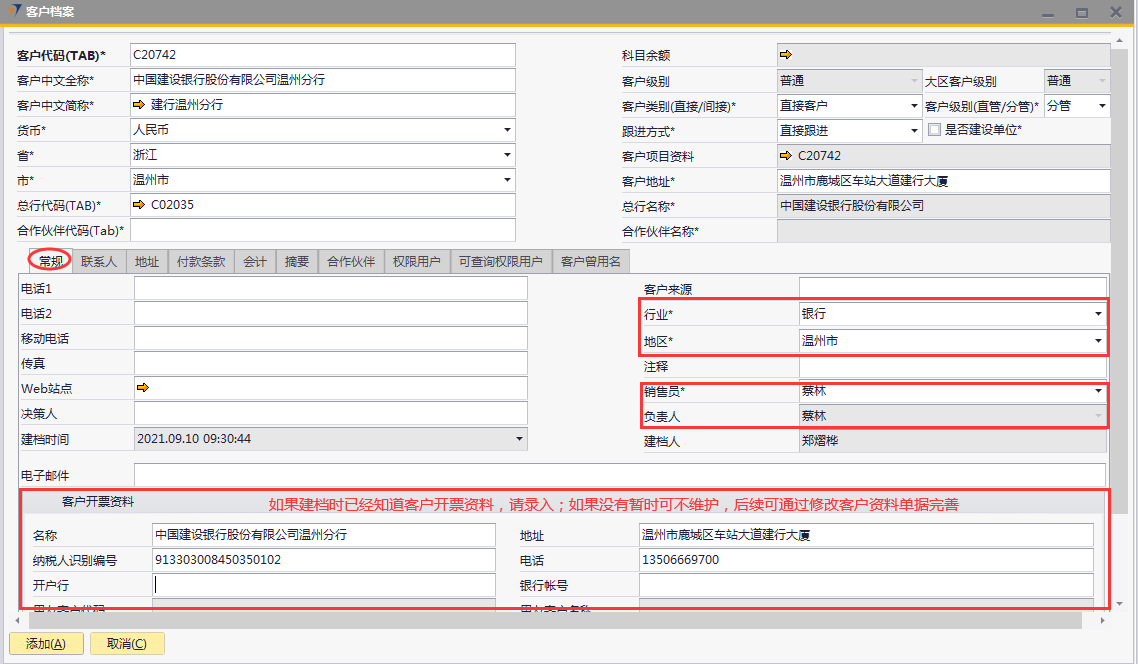This screenshot has width=1138, height=664.
Task: Click the arrow icon beside 建行温州分行
Action: (139, 105)
